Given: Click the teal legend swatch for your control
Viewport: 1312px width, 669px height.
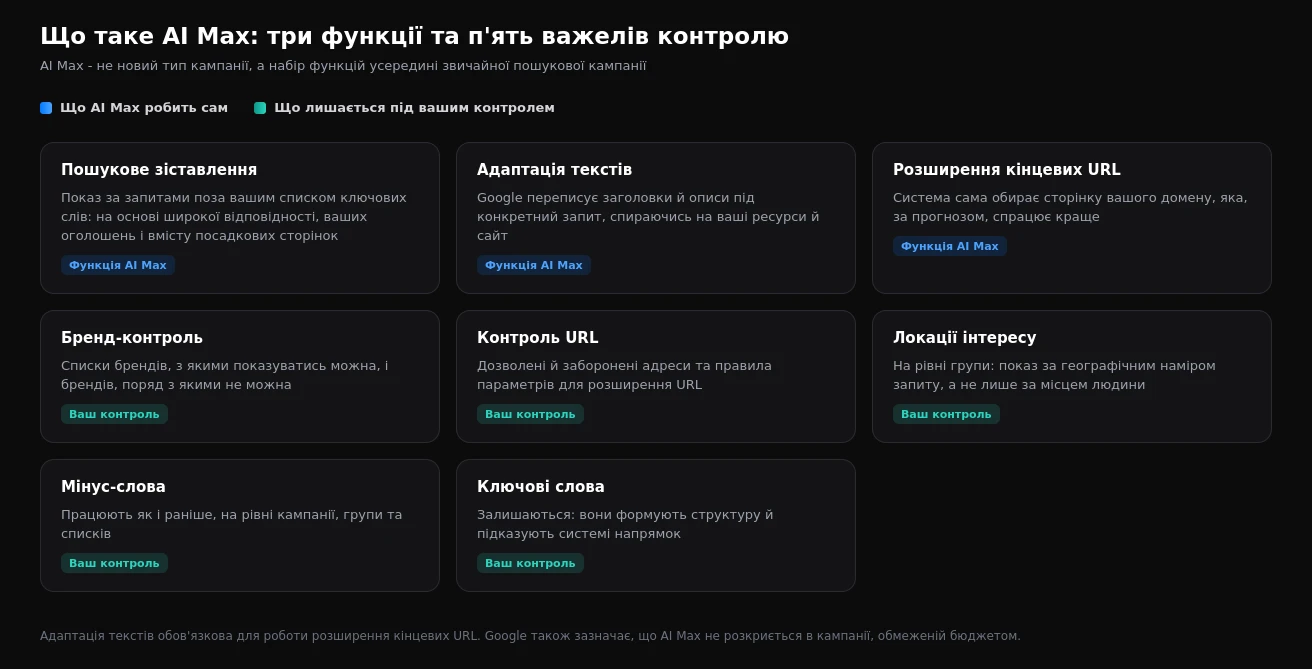Looking at the screenshot, I should click(x=260, y=108).
